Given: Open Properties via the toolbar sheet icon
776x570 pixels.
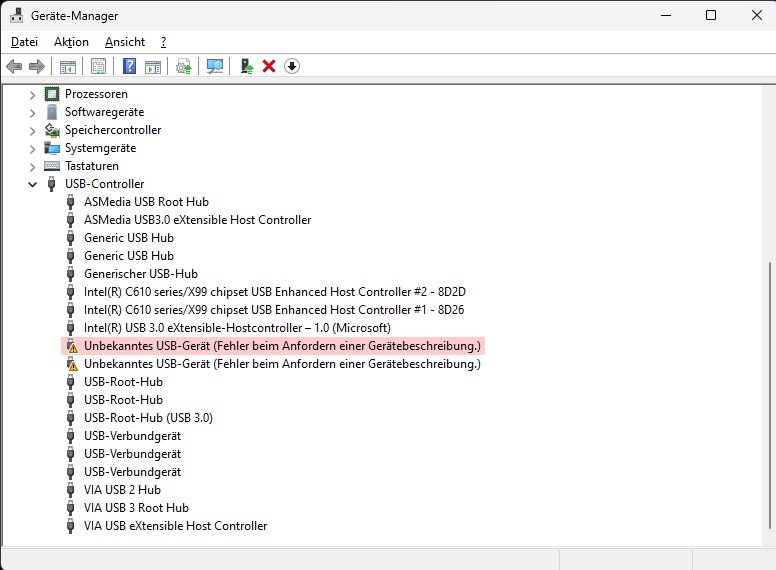Looking at the screenshot, I should 98,66.
